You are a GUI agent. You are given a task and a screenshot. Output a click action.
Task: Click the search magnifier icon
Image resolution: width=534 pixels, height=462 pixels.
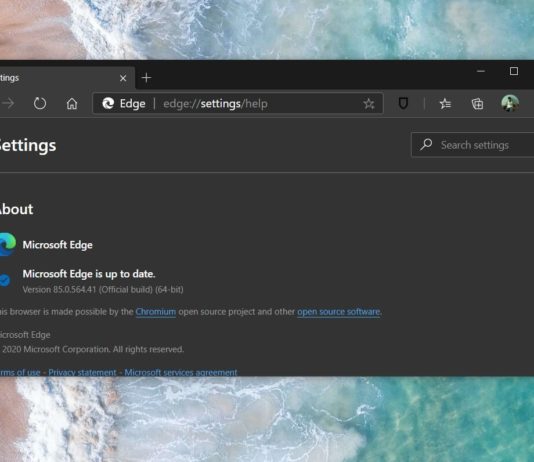(426, 145)
